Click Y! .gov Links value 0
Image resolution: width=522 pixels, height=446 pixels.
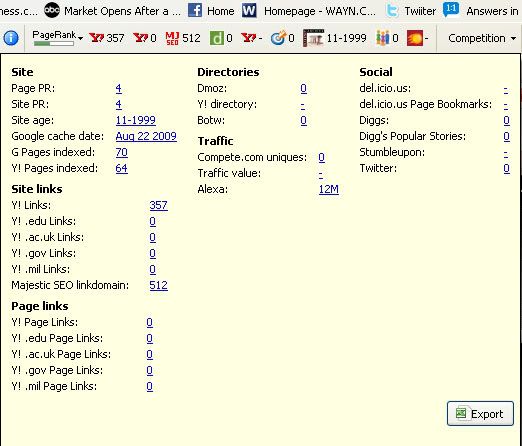[152, 253]
